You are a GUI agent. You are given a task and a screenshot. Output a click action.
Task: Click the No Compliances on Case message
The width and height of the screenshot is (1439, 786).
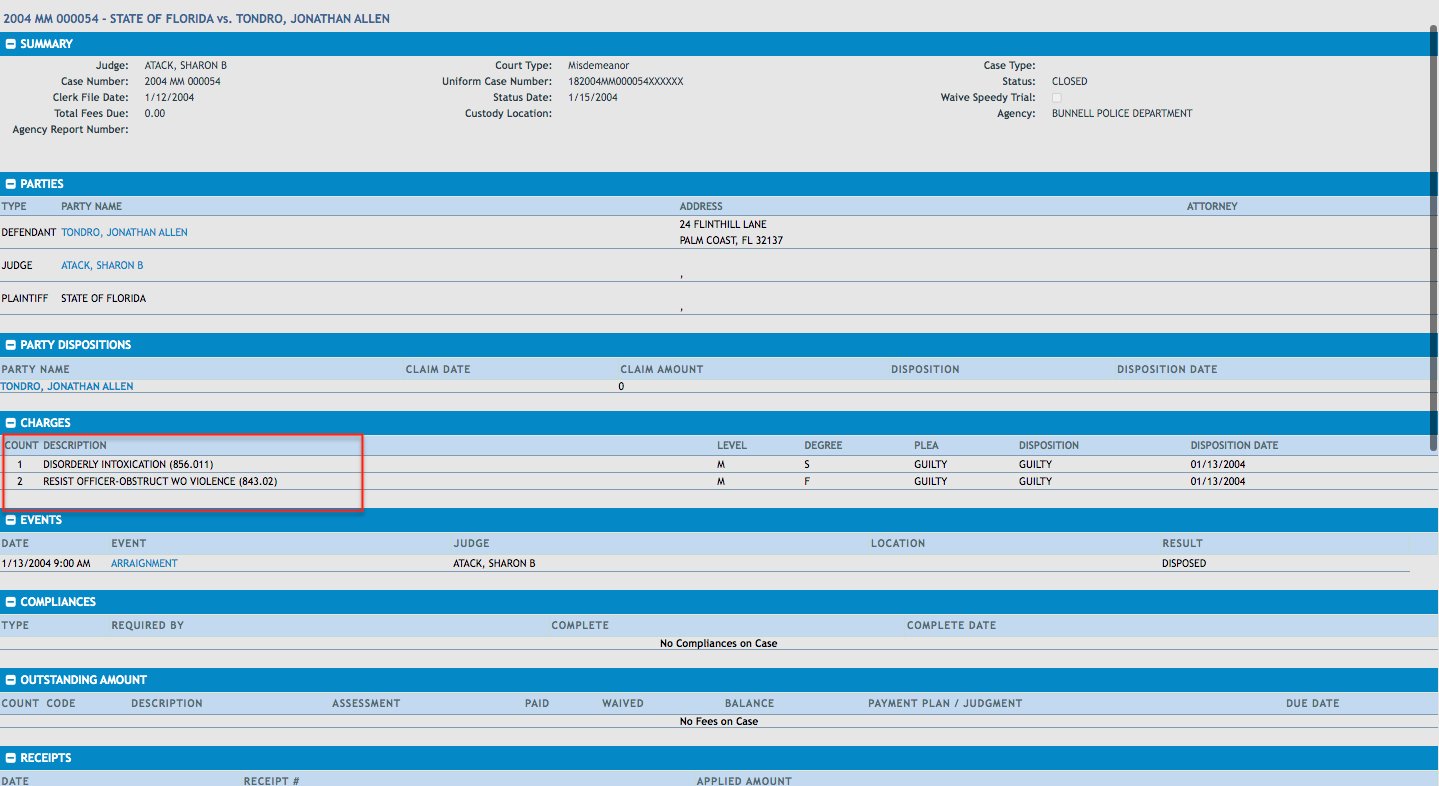718,643
